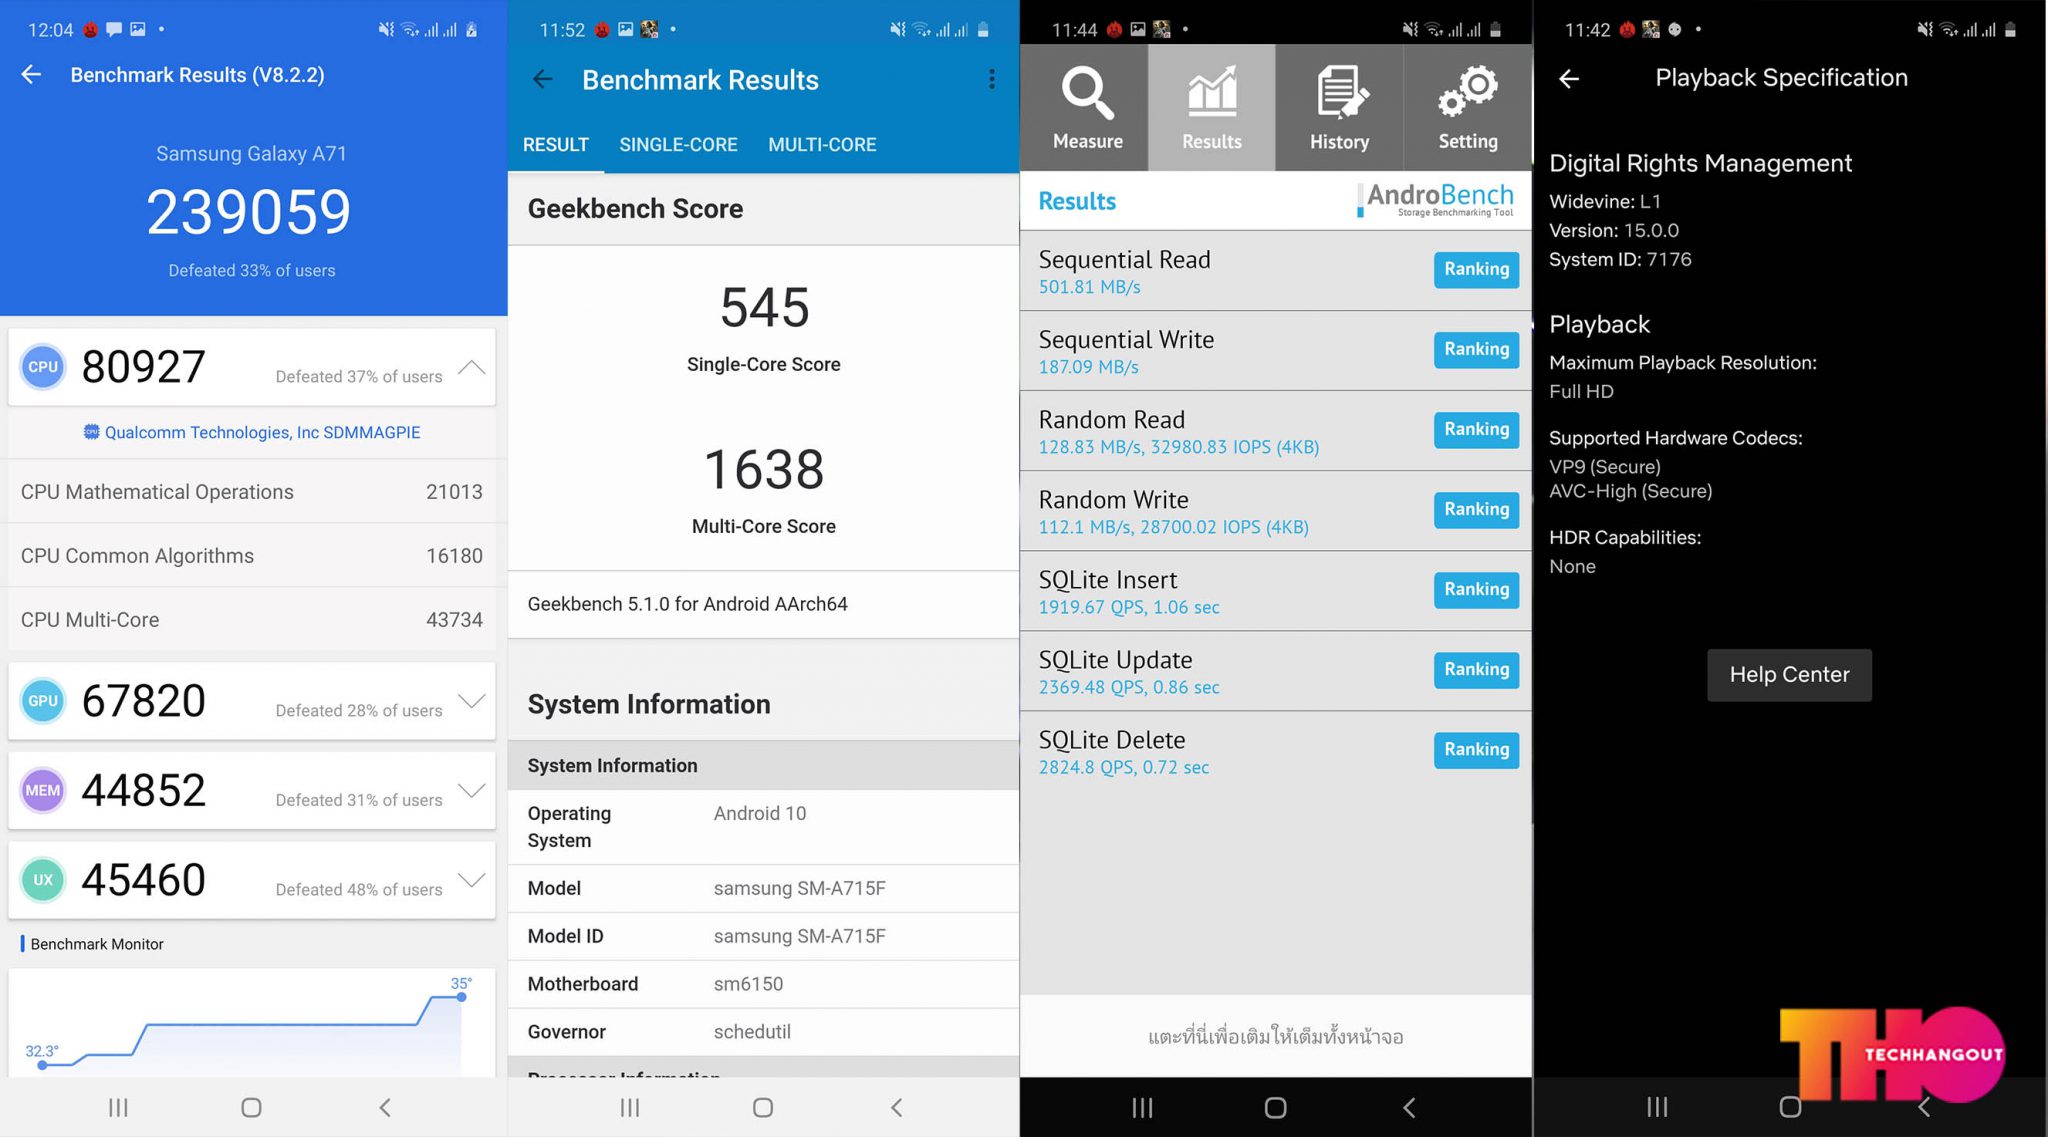The image size is (2048, 1137).
Task: Tap the CPU score badge icon
Action: point(43,367)
